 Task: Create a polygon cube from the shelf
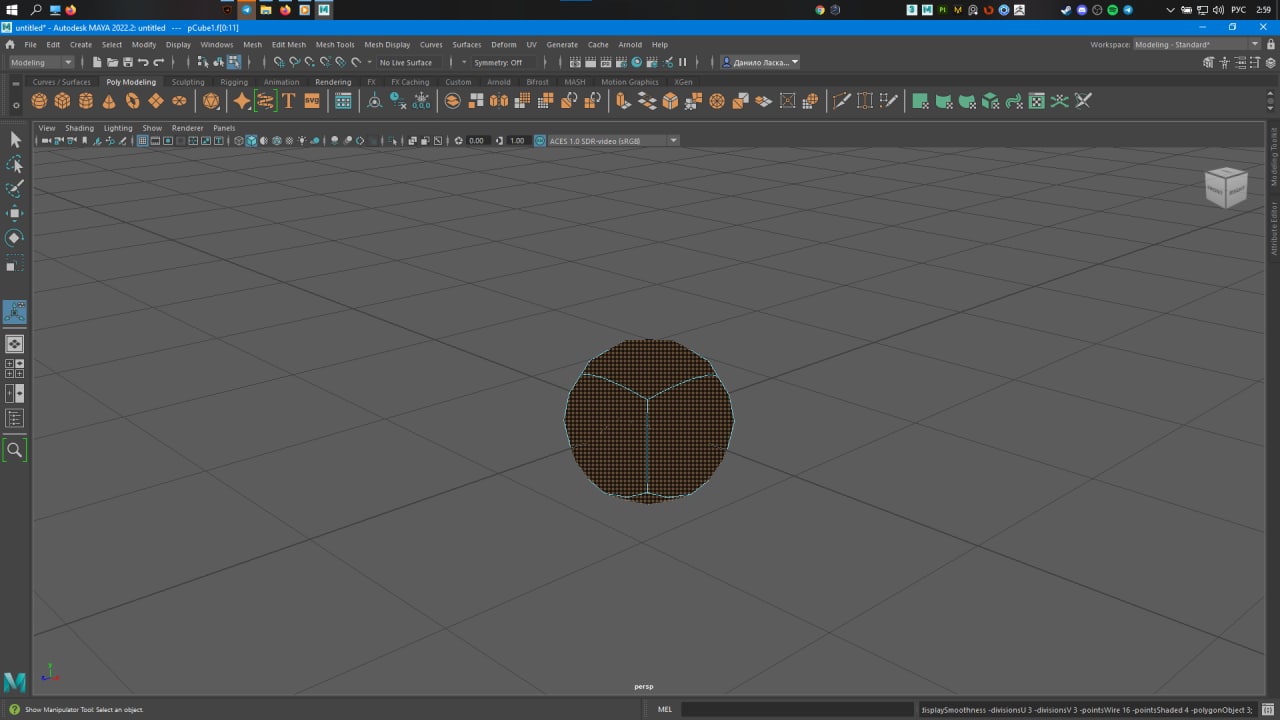(62, 101)
